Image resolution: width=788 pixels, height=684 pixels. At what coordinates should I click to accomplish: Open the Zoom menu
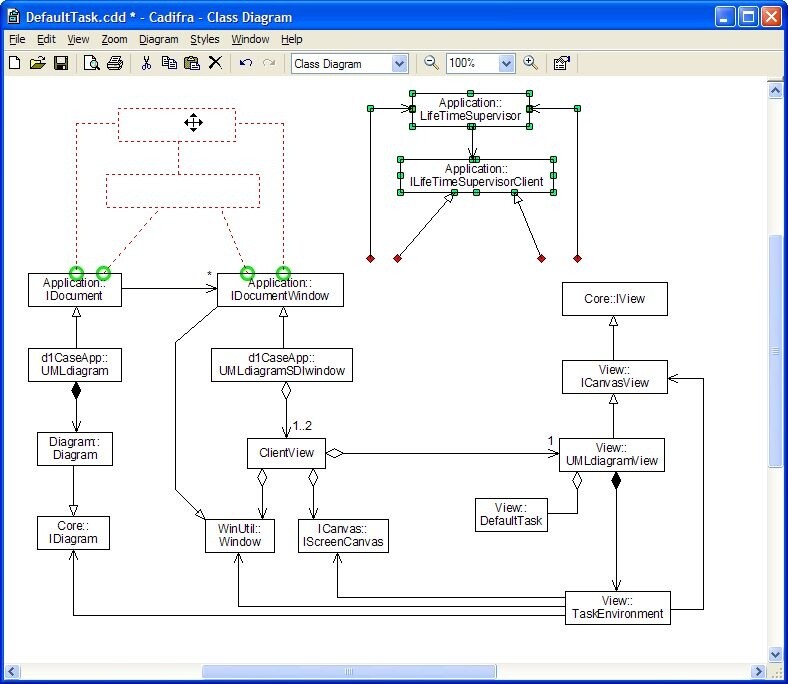(x=115, y=39)
